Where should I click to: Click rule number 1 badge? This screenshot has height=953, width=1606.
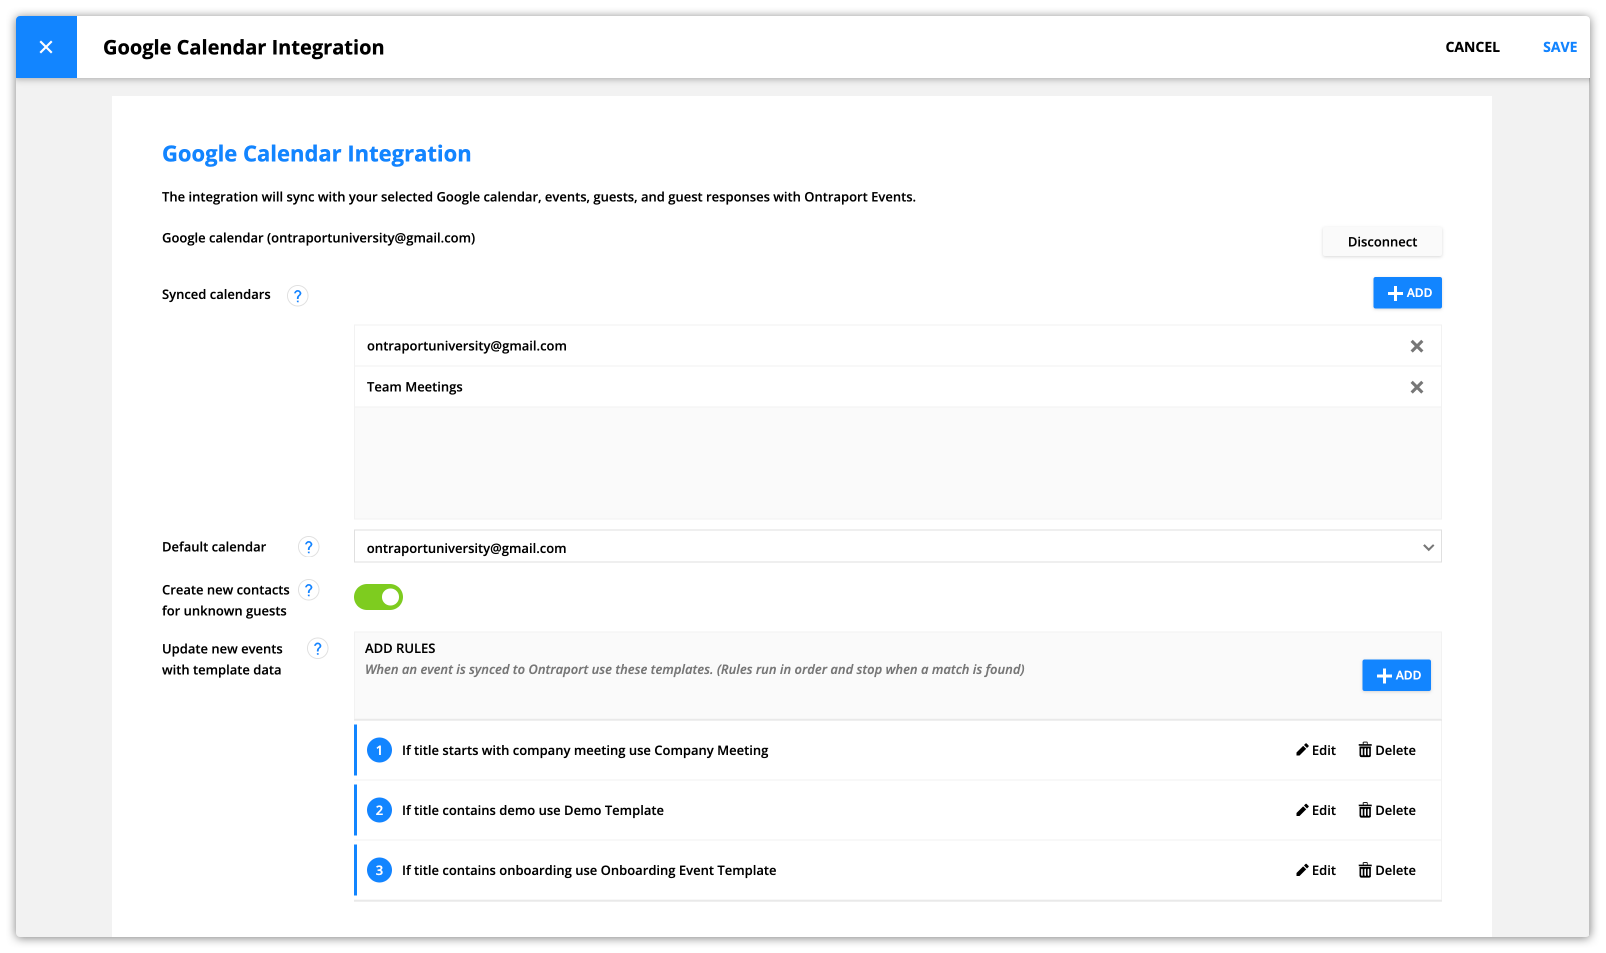379,750
